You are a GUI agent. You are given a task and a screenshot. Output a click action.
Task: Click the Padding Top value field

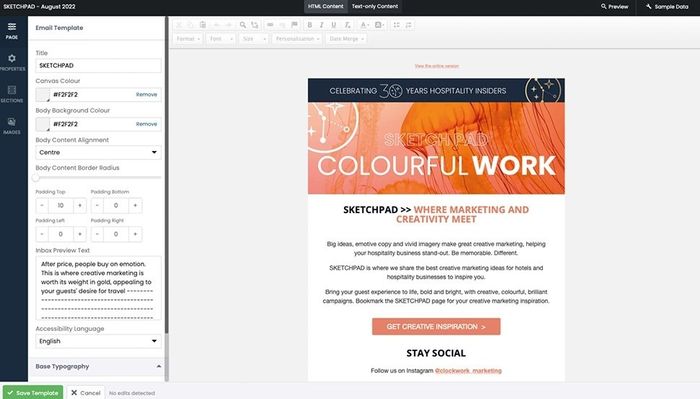[x=61, y=205]
